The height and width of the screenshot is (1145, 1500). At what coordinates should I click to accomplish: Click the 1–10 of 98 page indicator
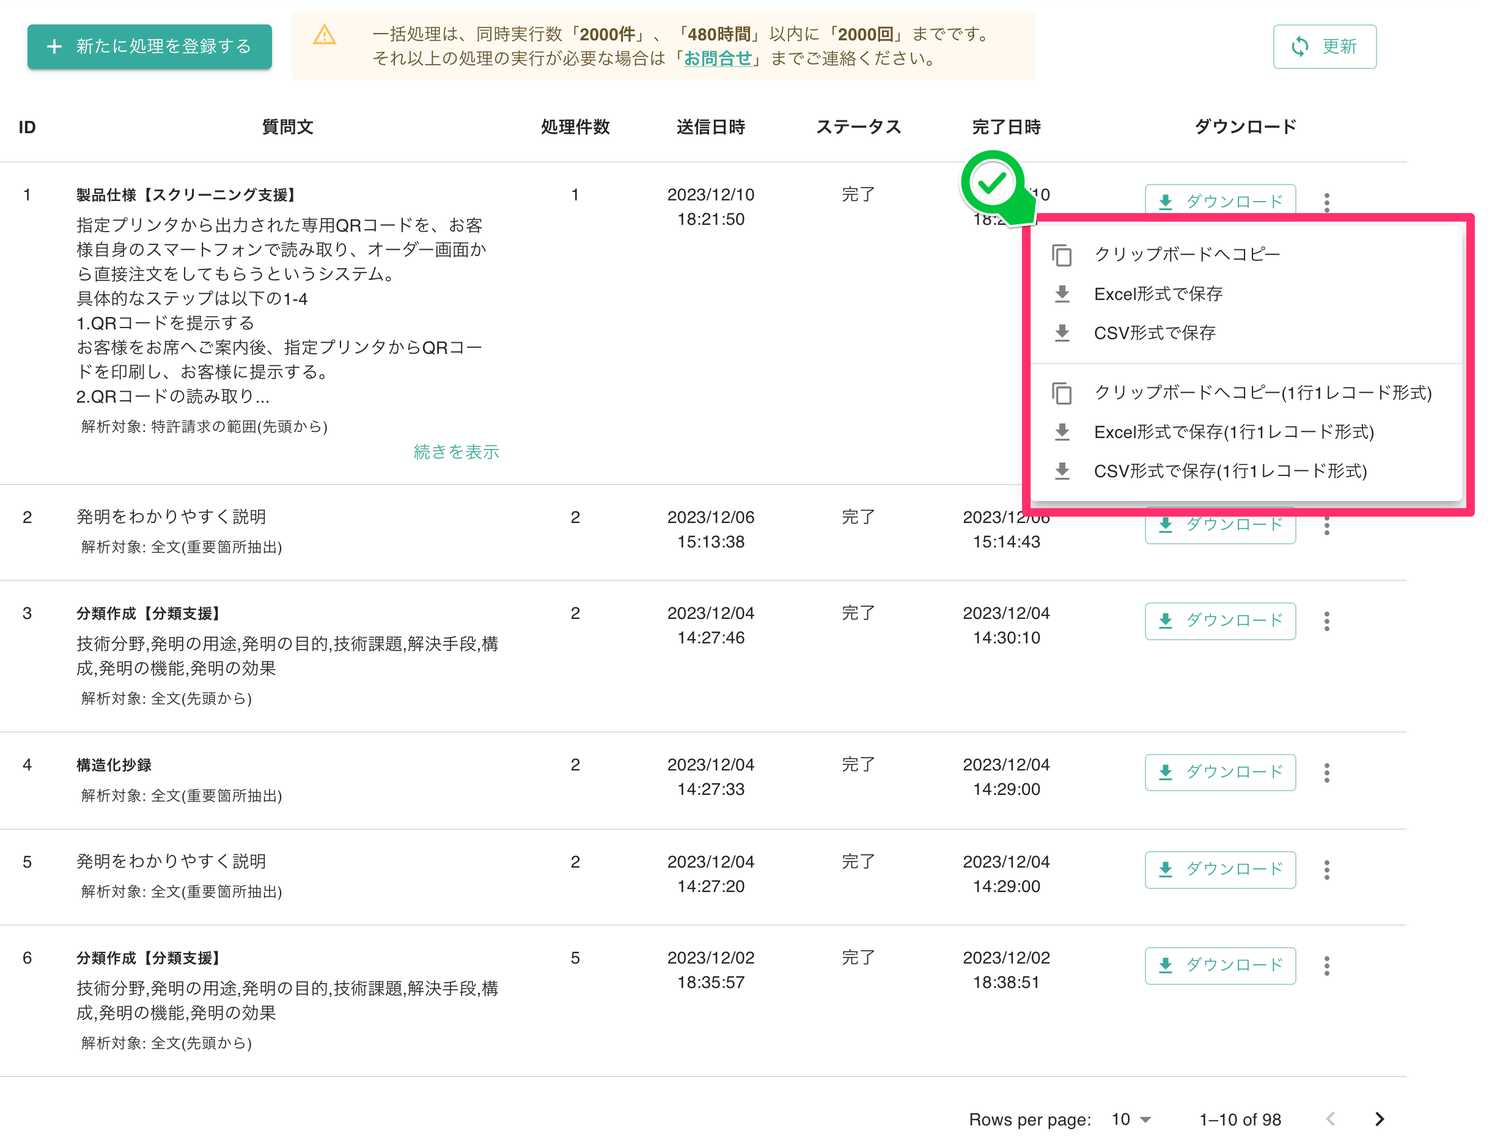pyautogui.click(x=1240, y=1120)
